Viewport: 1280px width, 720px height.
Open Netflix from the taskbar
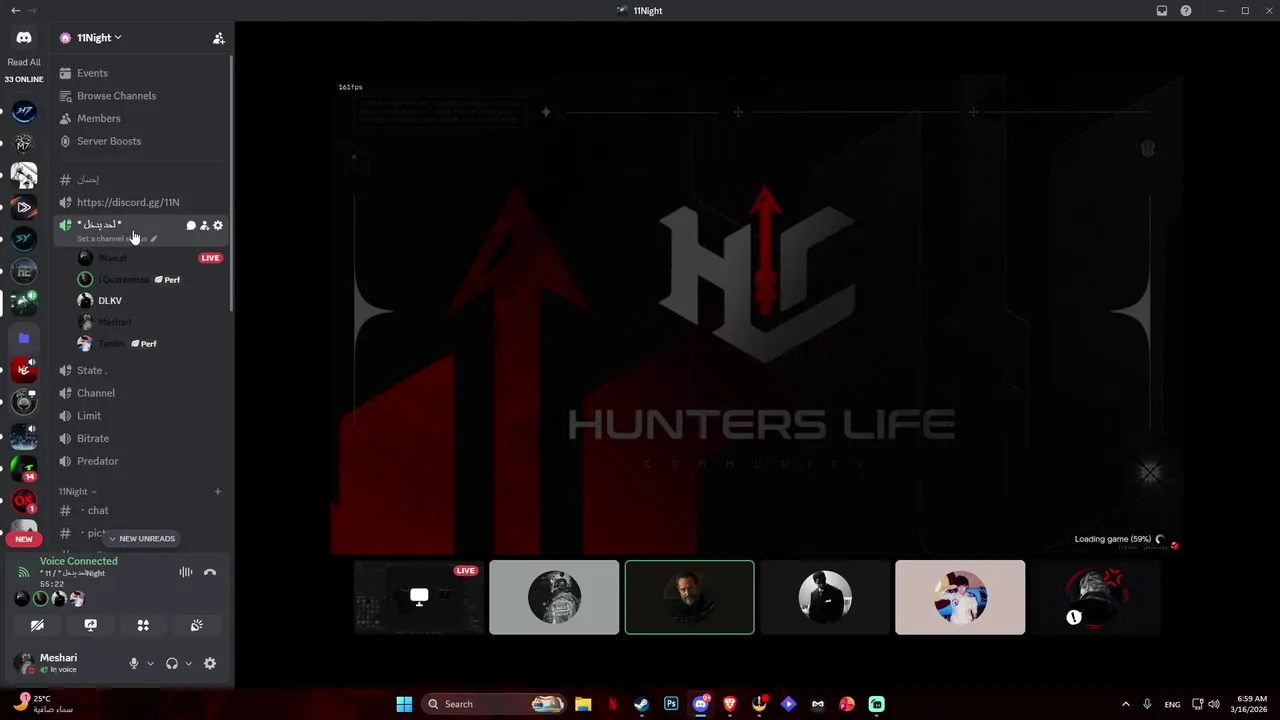coord(613,704)
